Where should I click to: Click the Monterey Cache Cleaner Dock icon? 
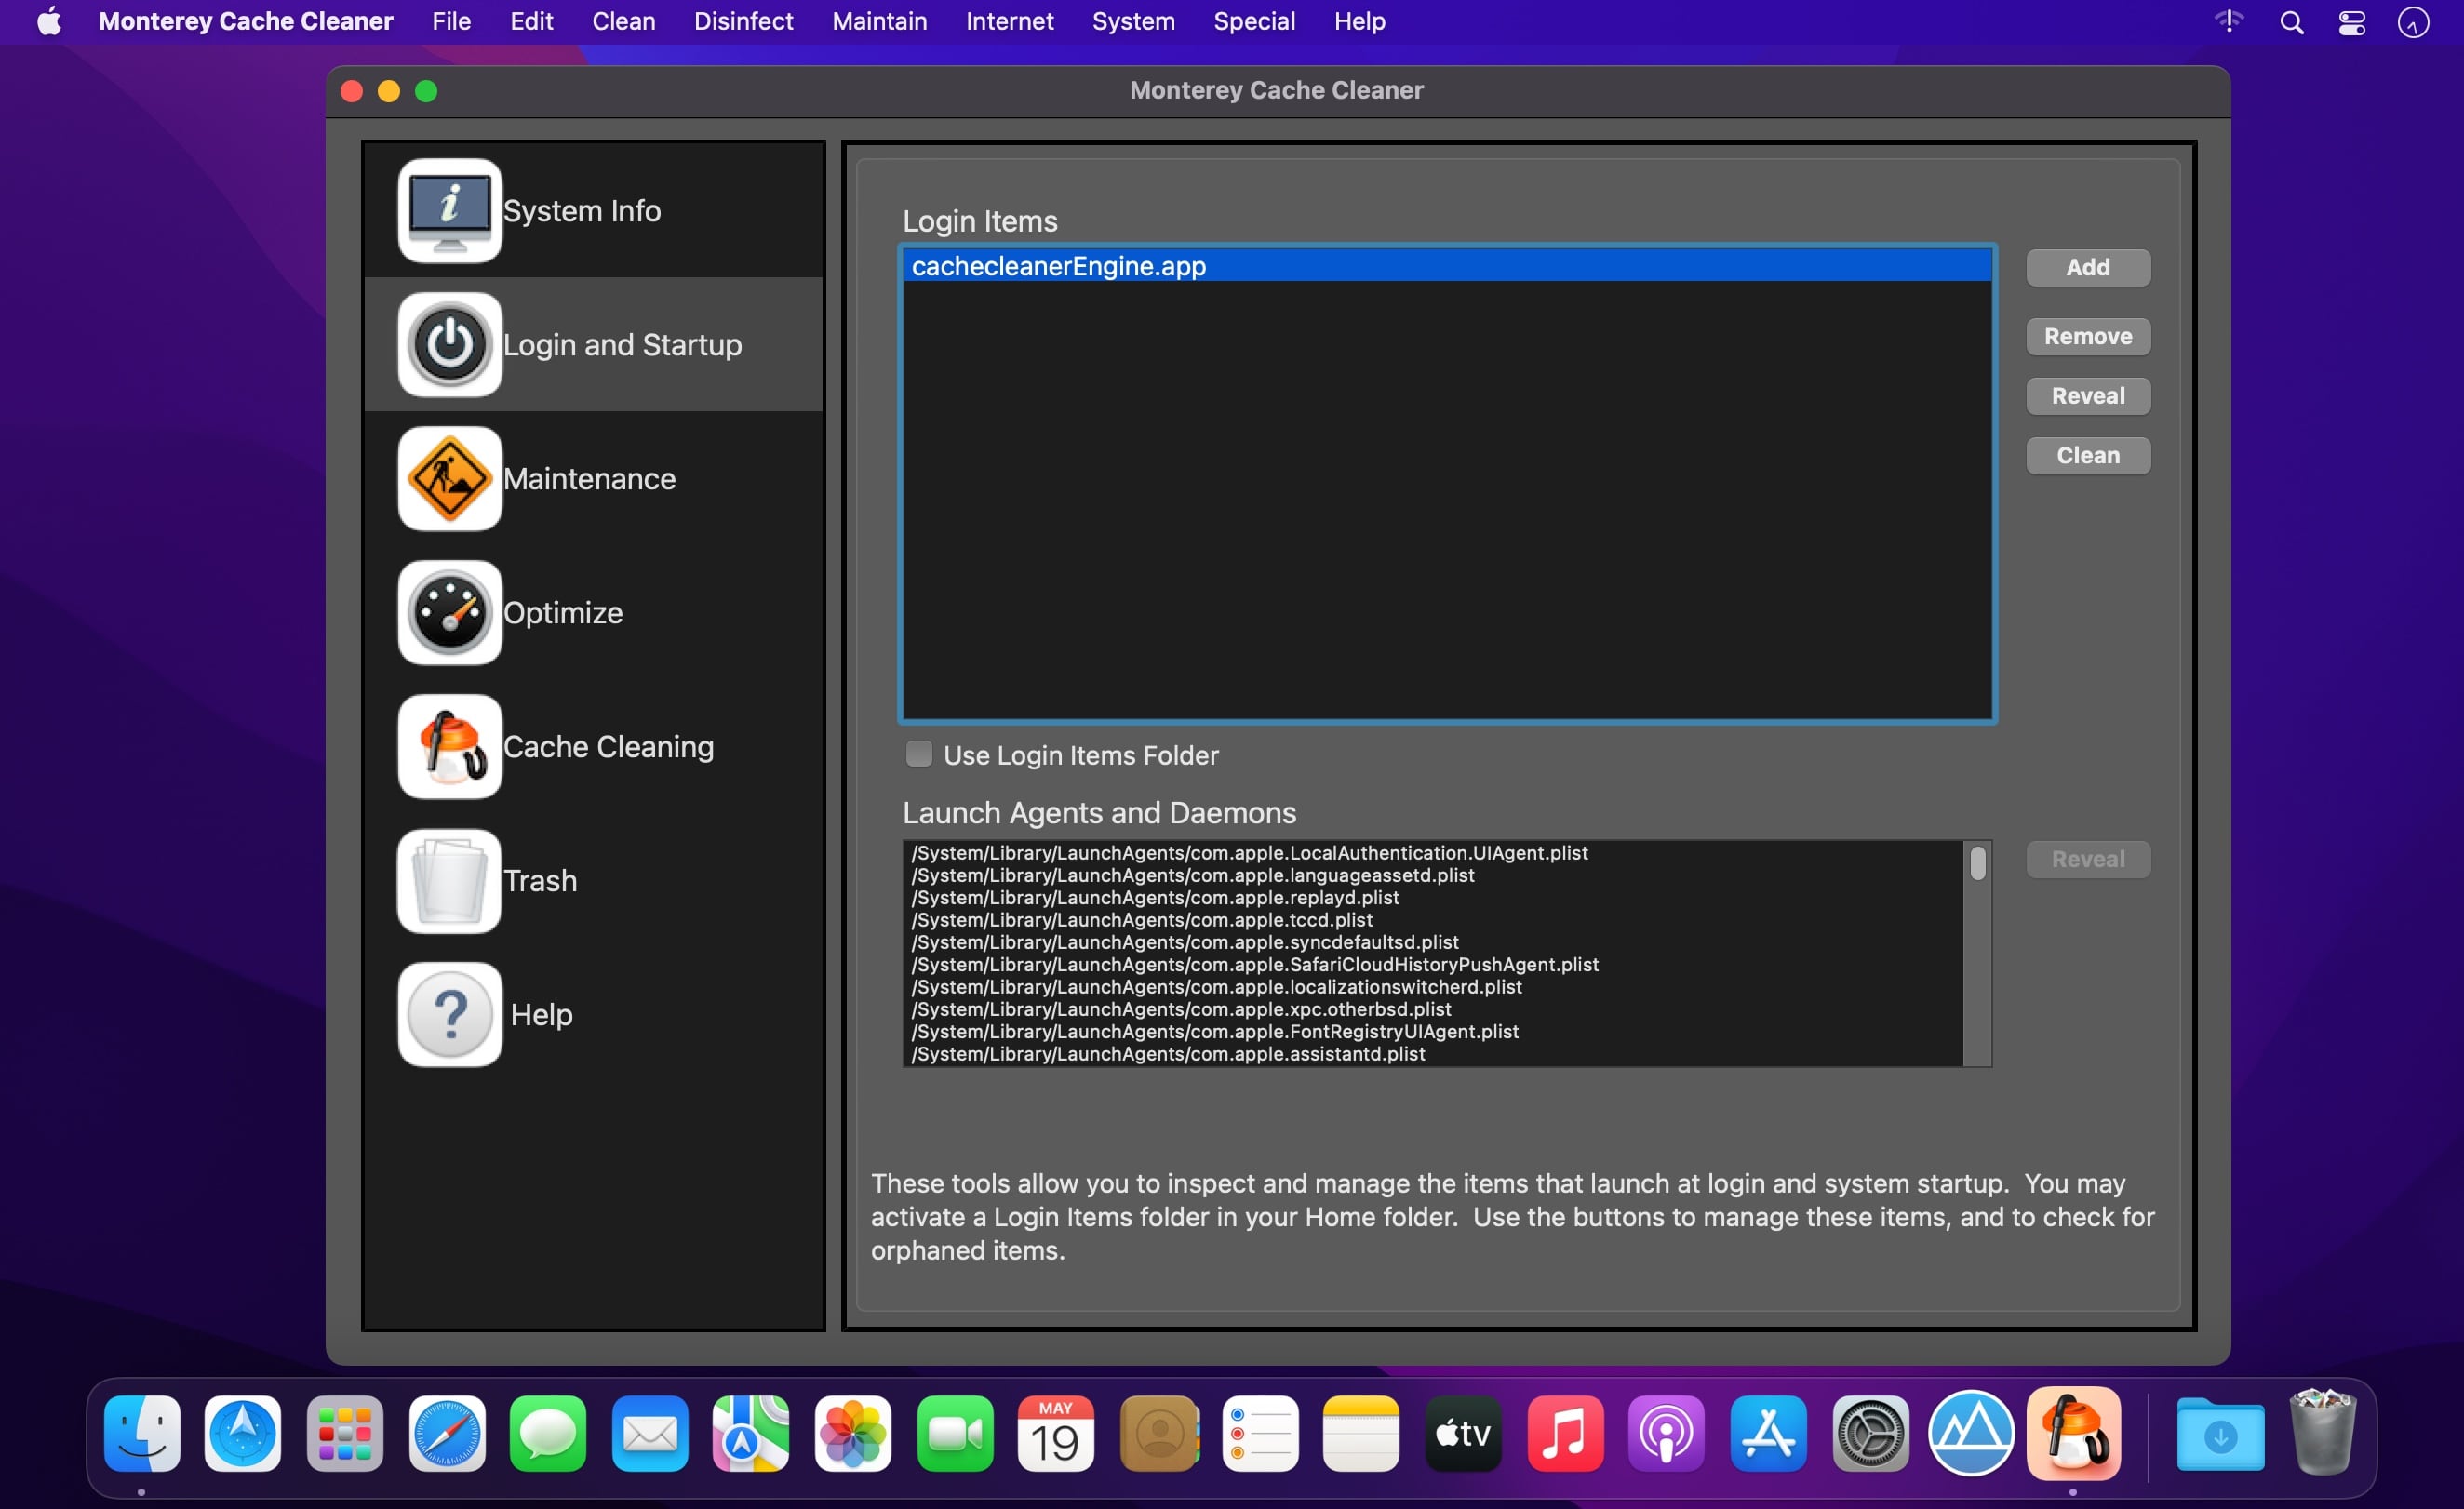pos(2074,1433)
